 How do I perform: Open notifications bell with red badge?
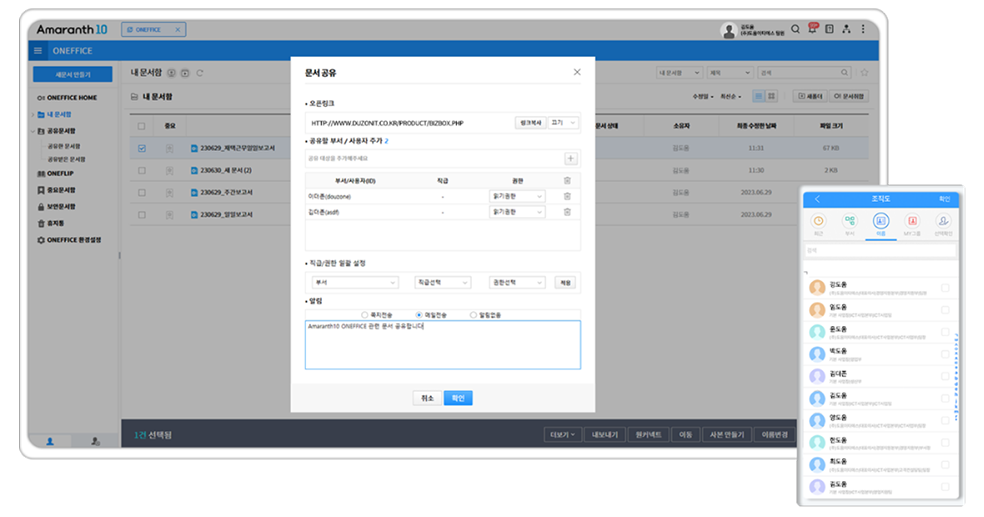point(813,28)
